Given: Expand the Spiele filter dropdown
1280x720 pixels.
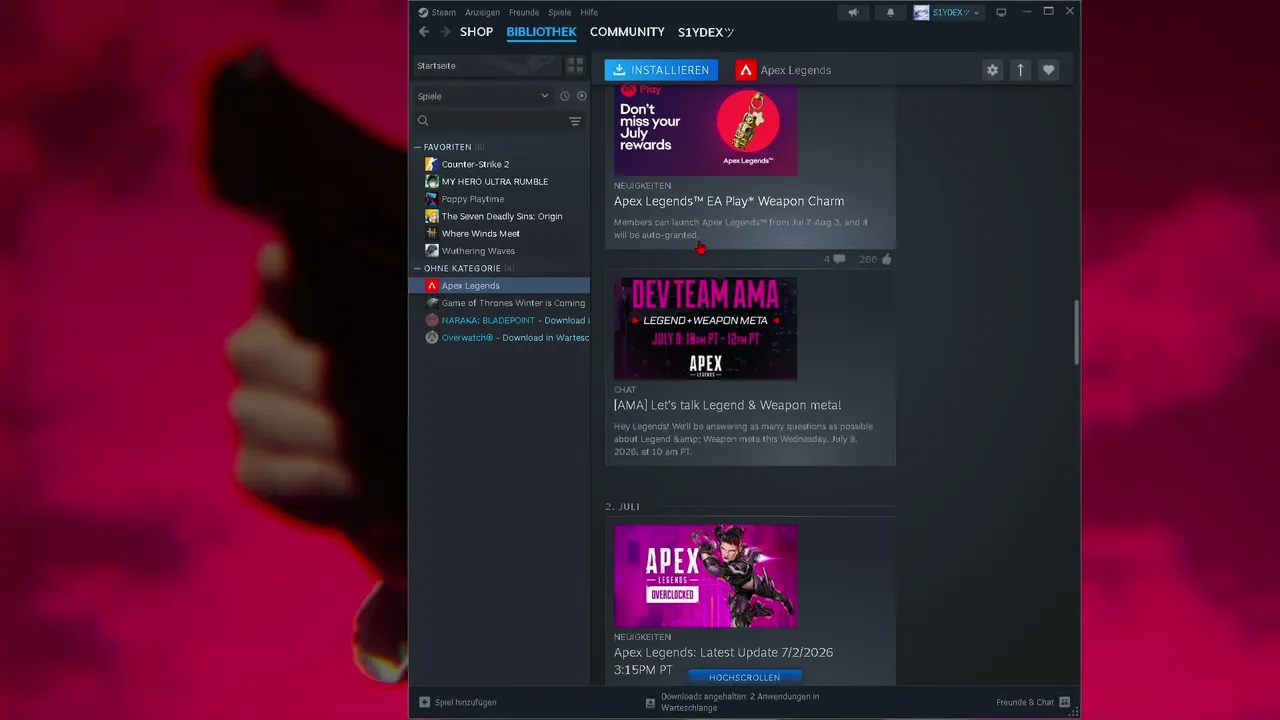Looking at the screenshot, I should click(484, 96).
